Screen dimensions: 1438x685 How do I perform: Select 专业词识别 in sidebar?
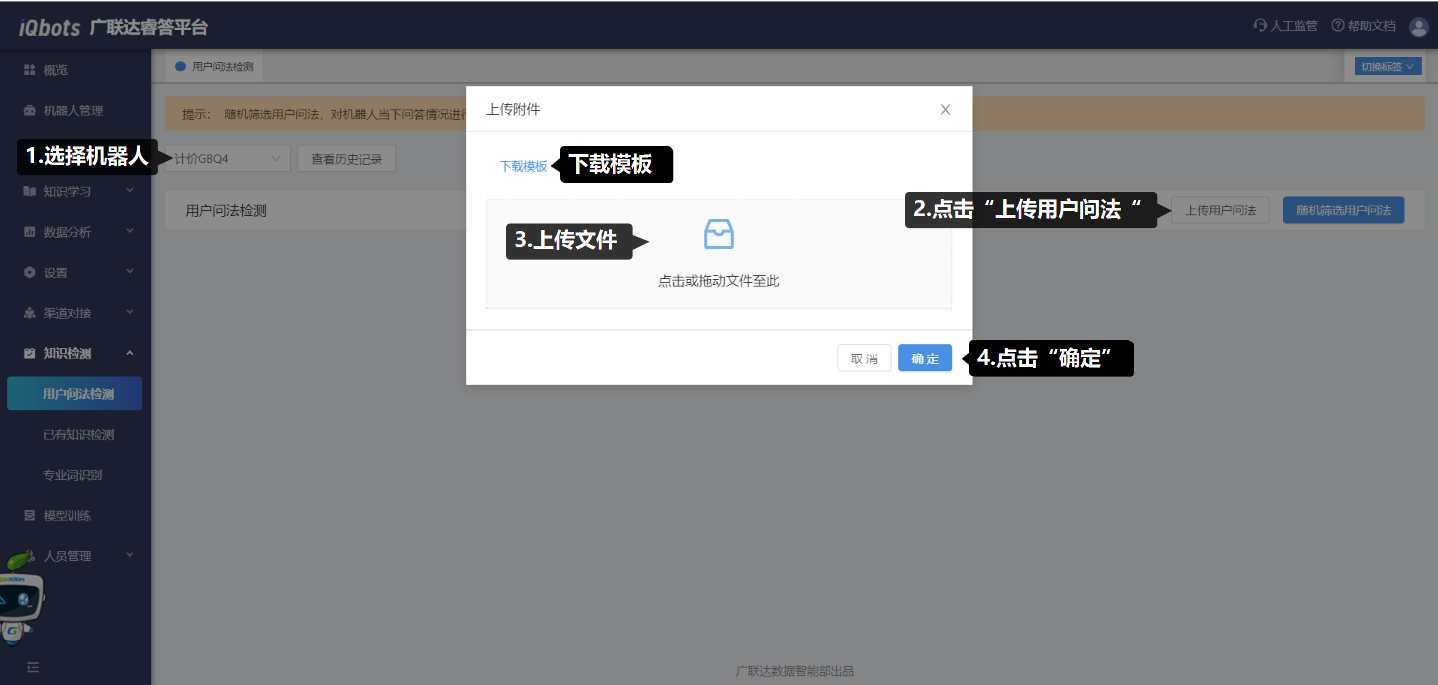pos(72,475)
